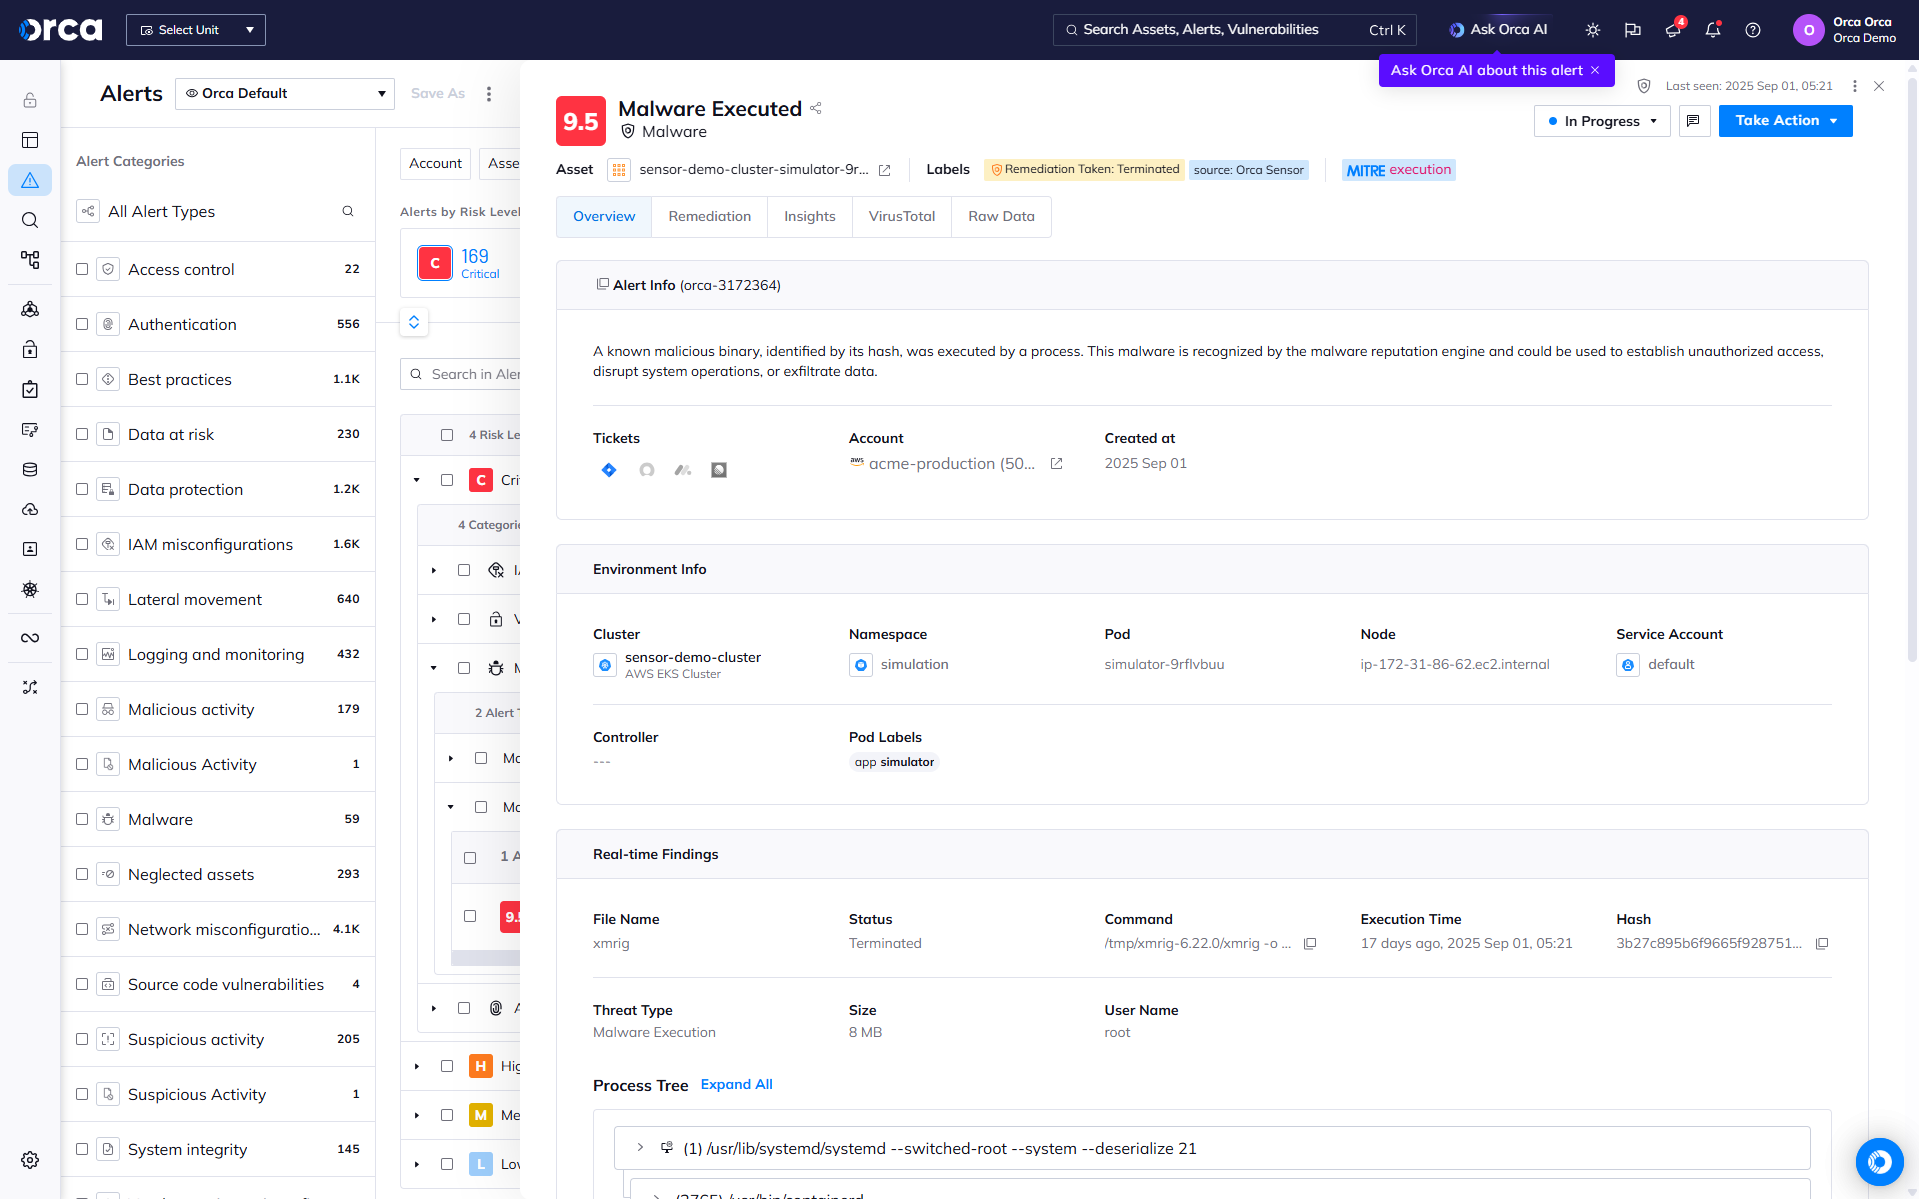Open the In Progress status dropdown
Viewport: 1919px width, 1199px height.
coord(1601,121)
